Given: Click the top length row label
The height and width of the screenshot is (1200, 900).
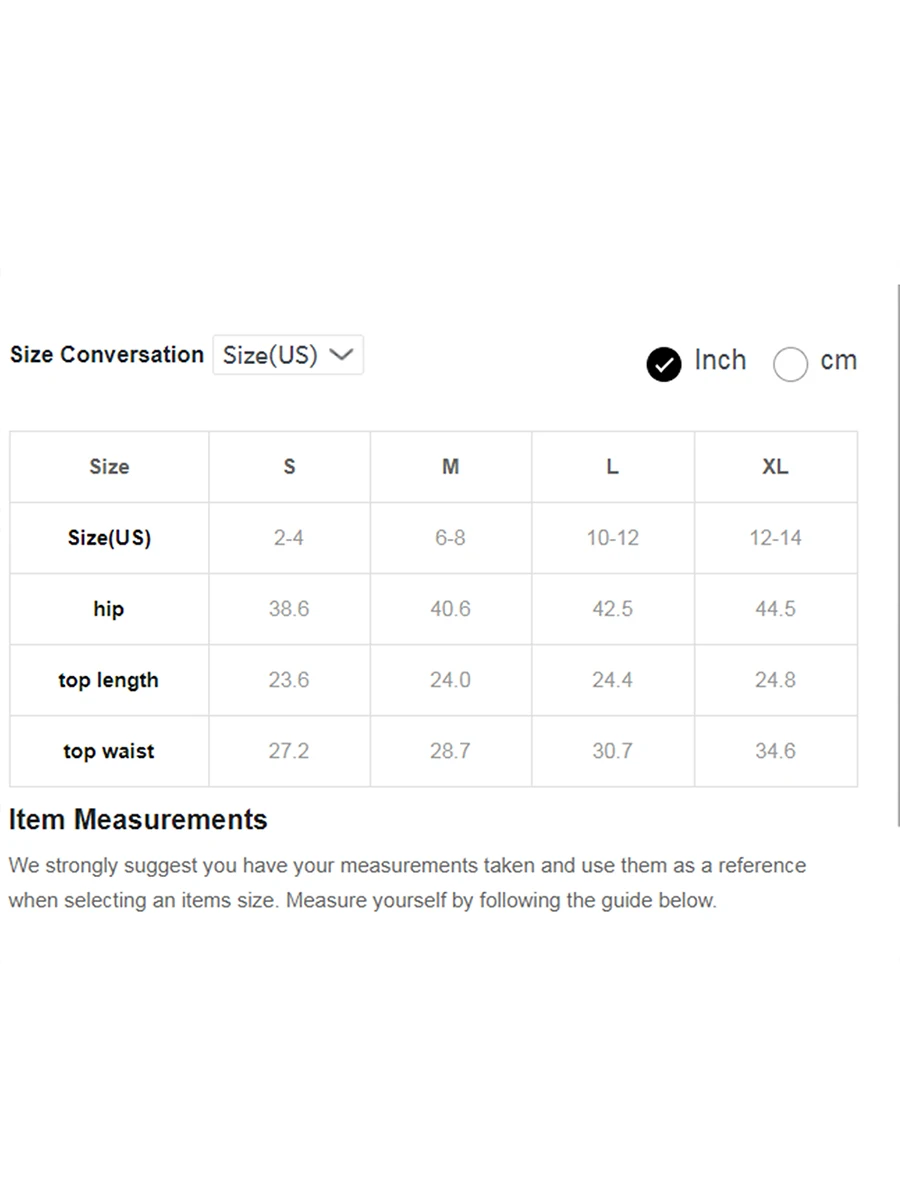Looking at the screenshot, I should 109,680.
